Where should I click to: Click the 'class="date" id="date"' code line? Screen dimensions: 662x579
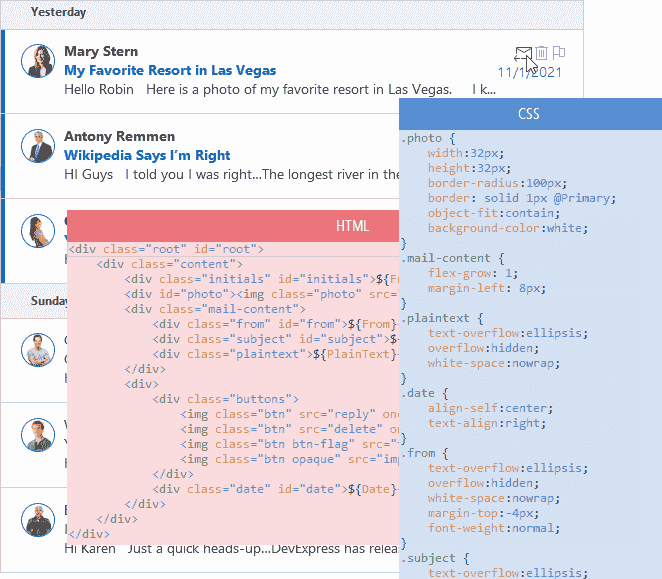(x=276, y=489)
